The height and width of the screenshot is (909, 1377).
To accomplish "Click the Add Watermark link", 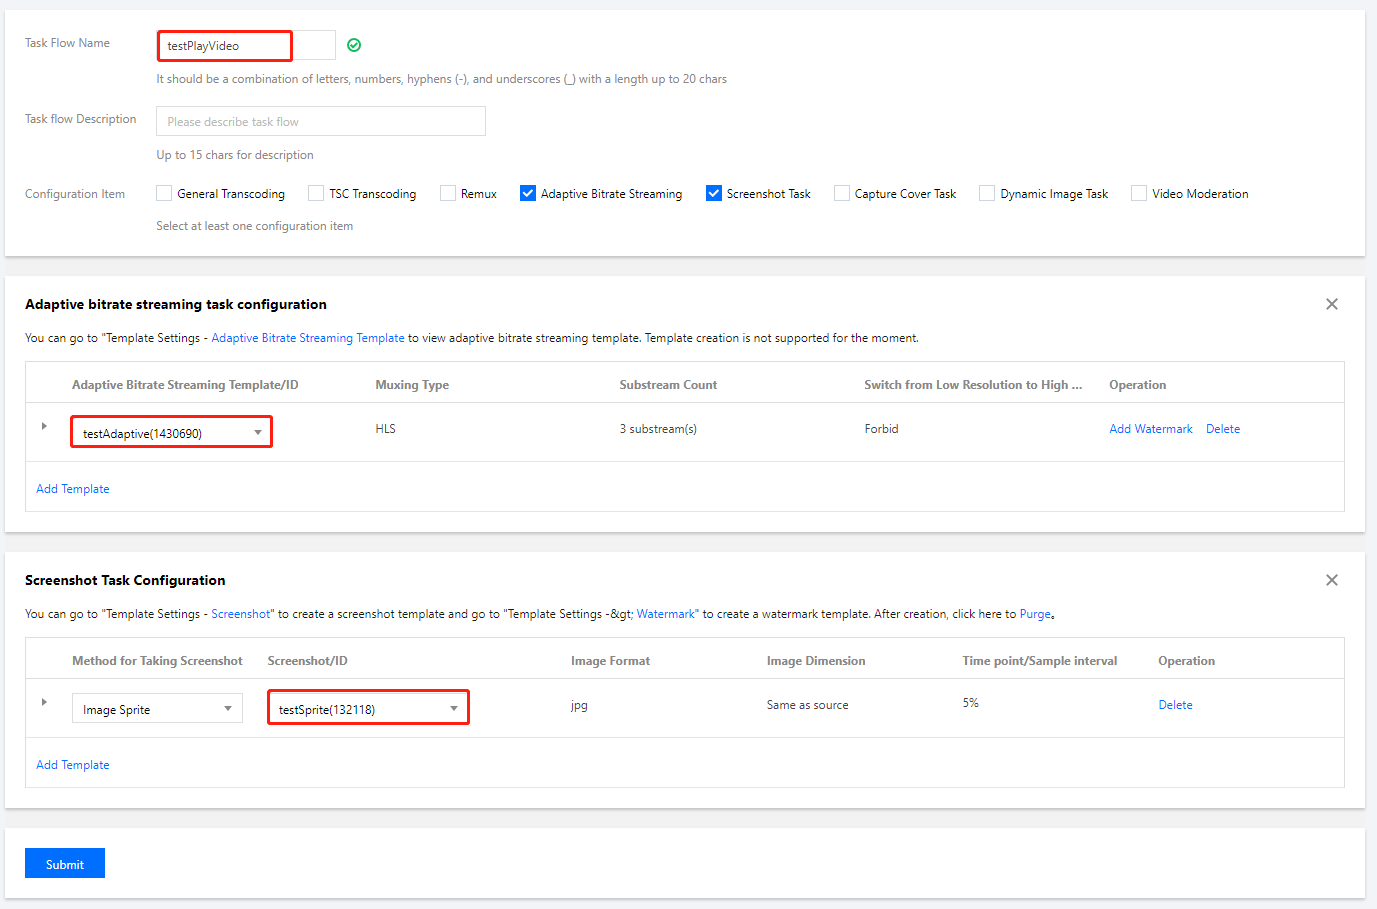I will (1150, 429).
